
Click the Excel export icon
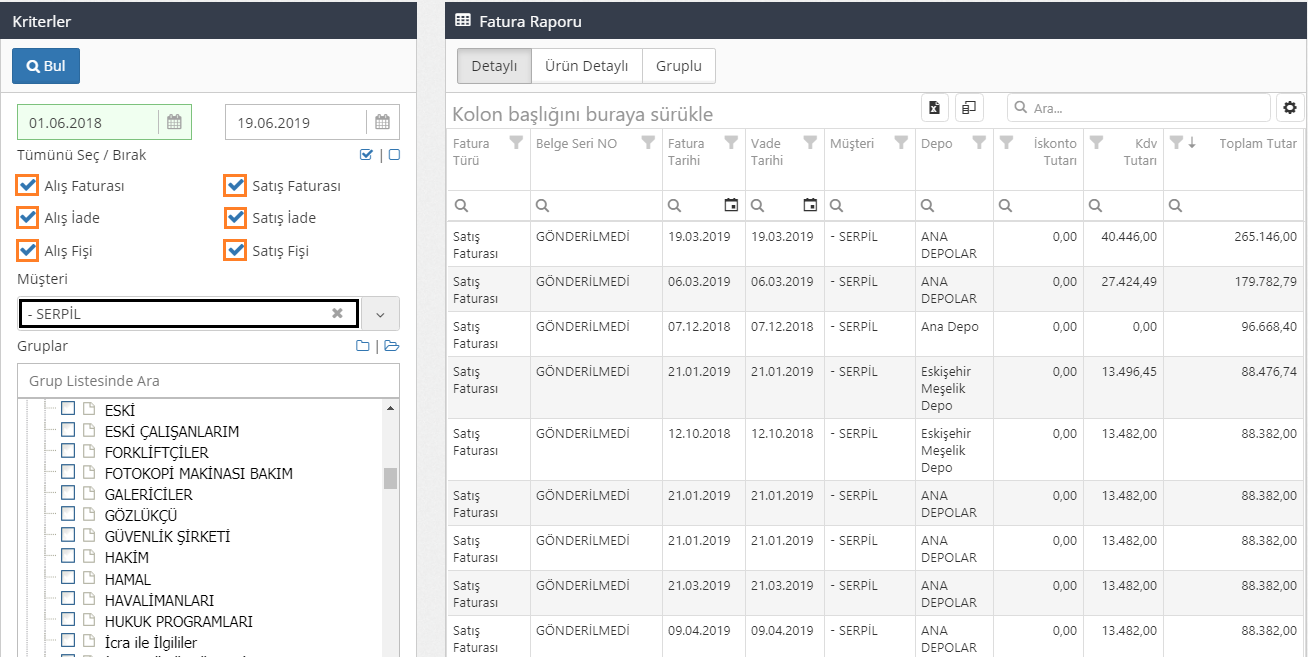[x=934, y=108]
